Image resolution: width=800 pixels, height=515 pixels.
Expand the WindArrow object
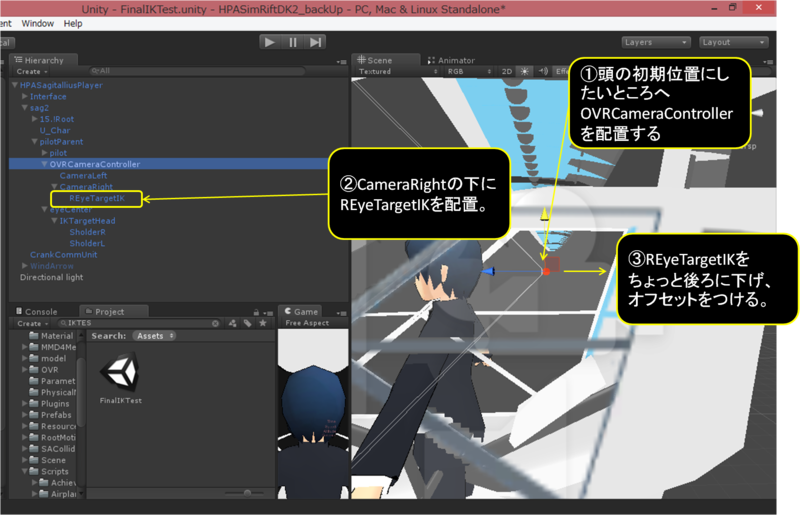click(24, 265)
